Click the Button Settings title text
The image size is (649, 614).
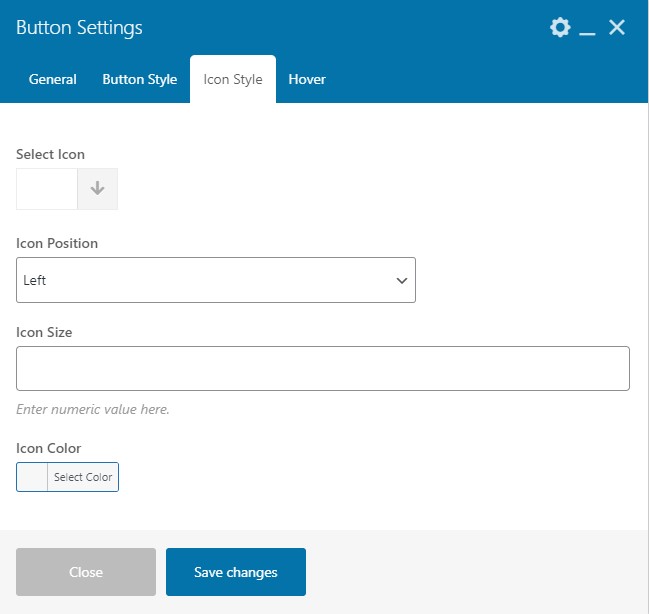pos(79,28)
